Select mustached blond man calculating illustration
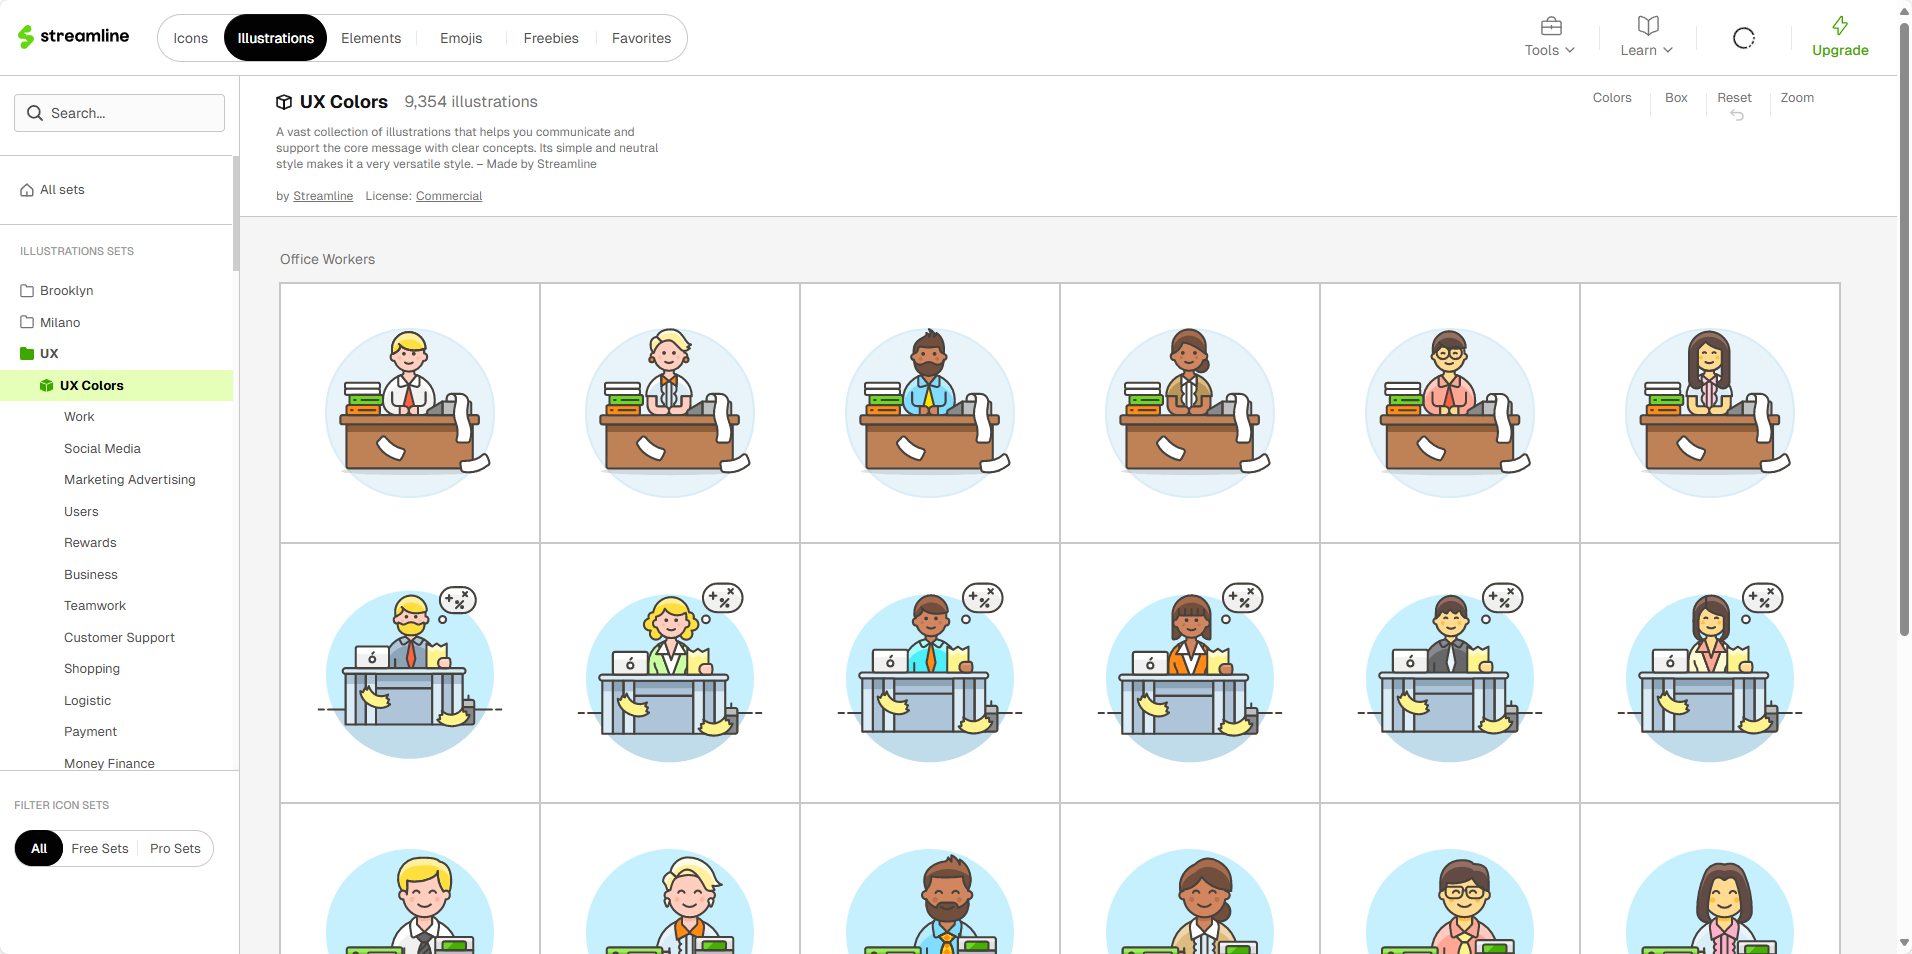Screen dimensions: 1912x954 410,673
